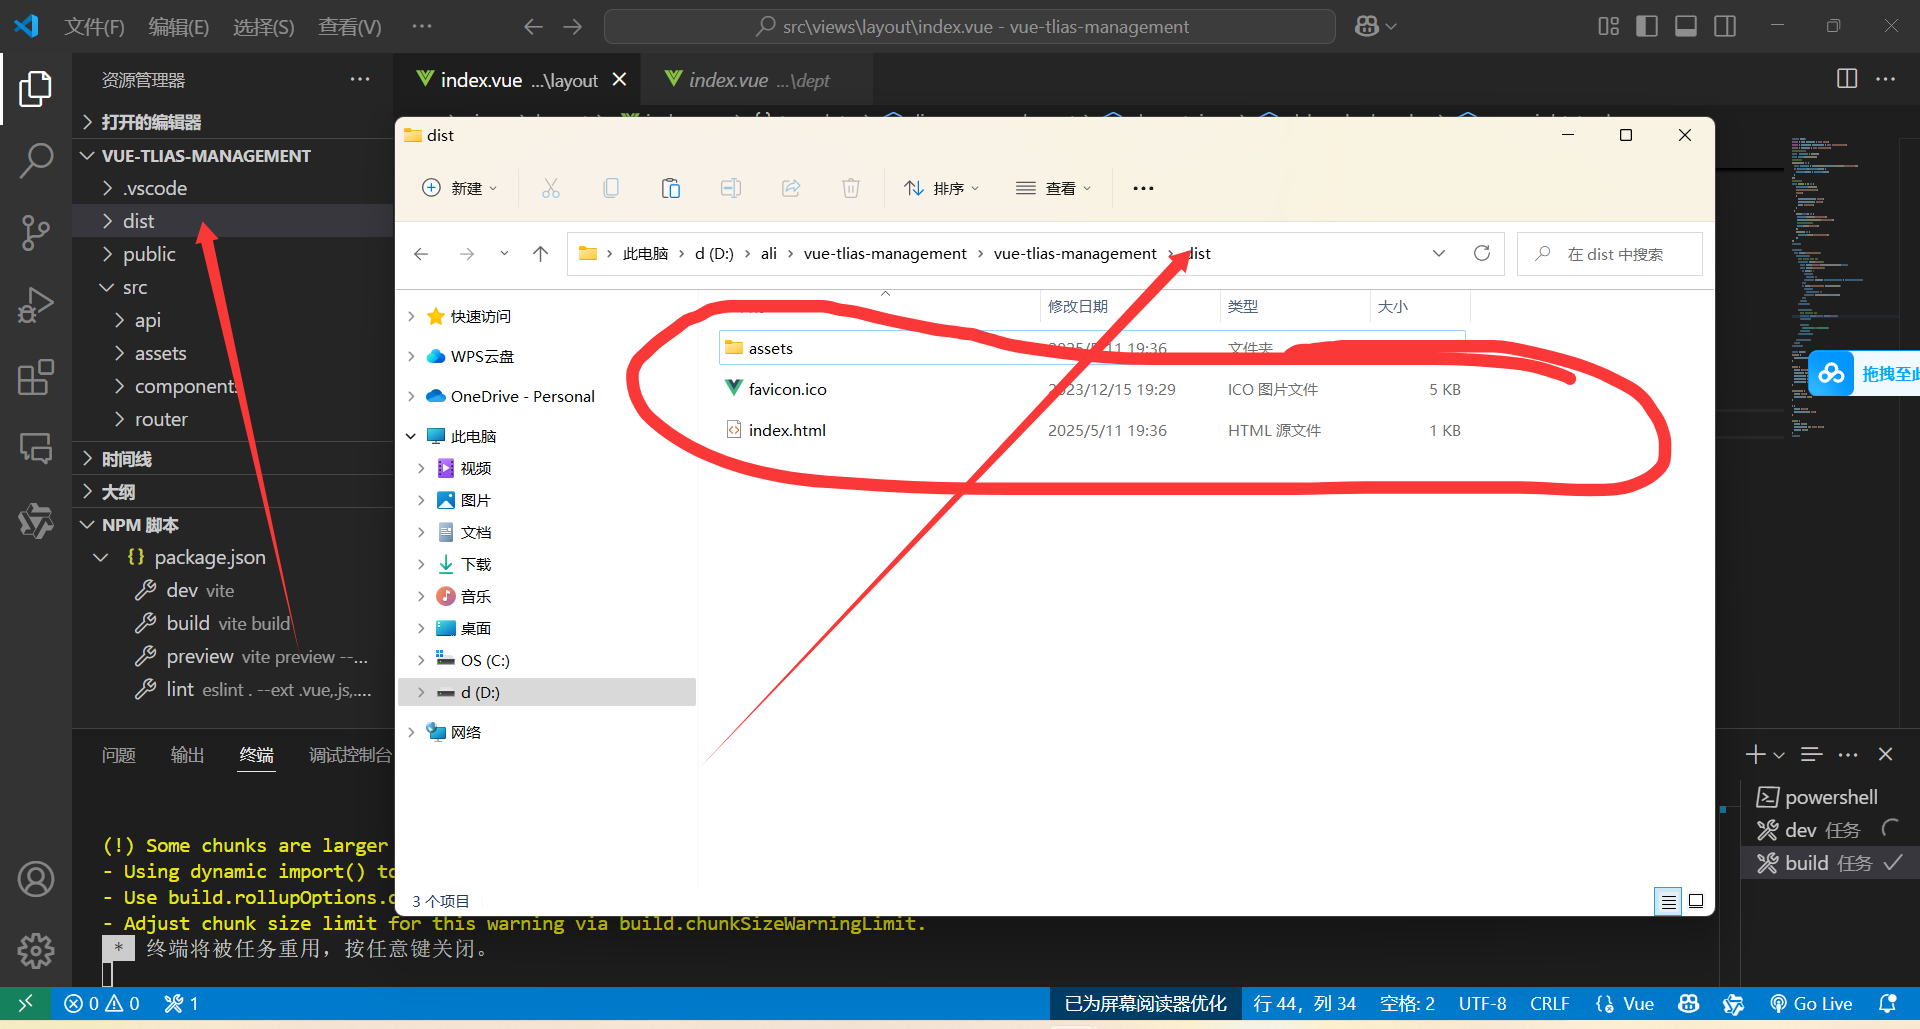Viewport: 1920px width, 1029px height.
Task: Split the editor to the right
Action: pyautogui.click(x=1847, y=79)
